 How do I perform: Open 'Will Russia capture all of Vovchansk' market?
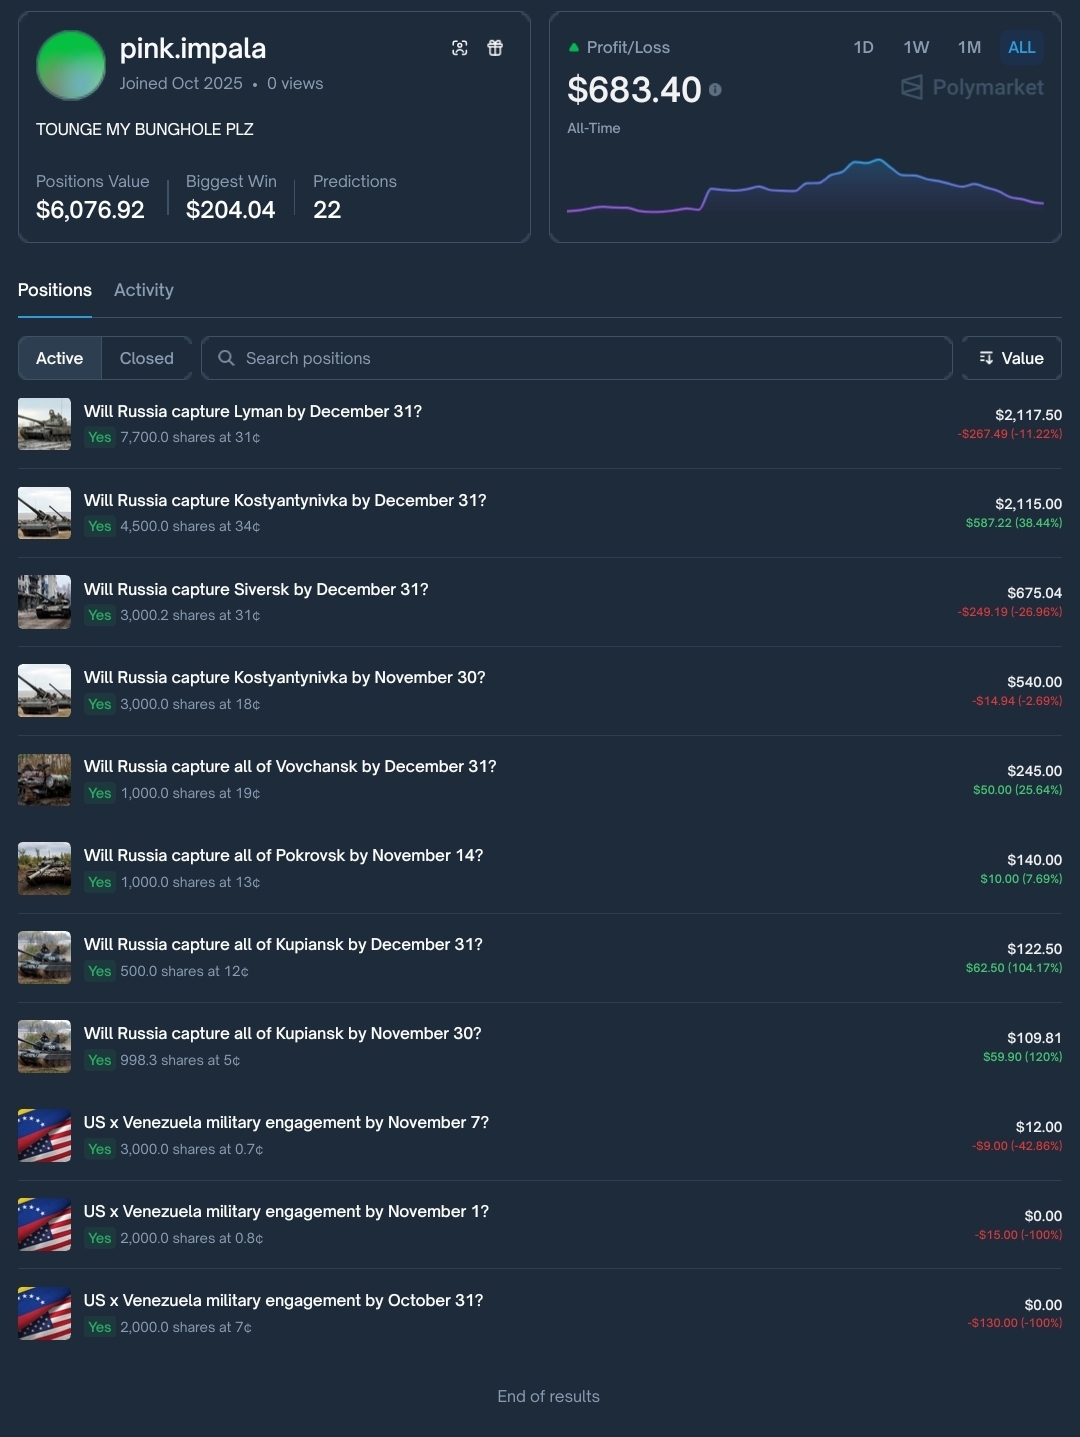(x=290, y=766)
